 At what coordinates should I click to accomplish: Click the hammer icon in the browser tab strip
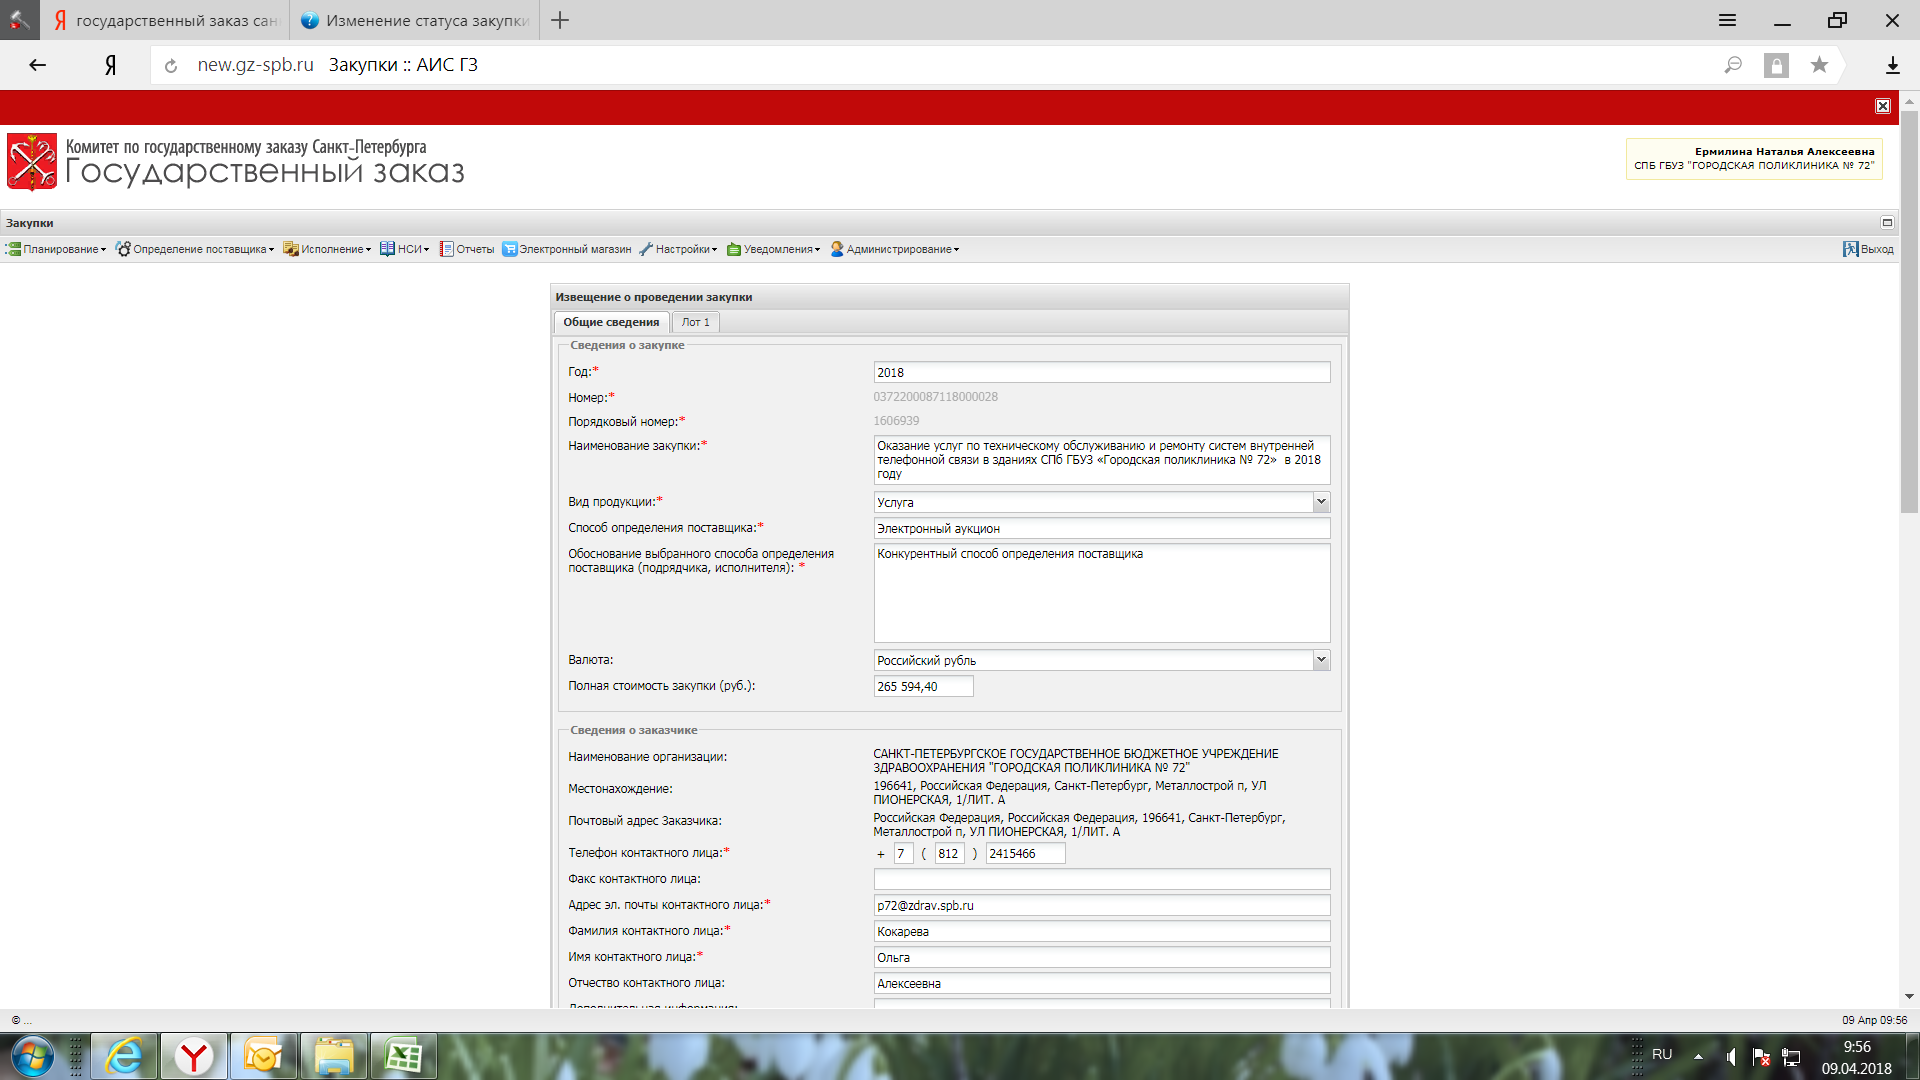tap(20, 20)
